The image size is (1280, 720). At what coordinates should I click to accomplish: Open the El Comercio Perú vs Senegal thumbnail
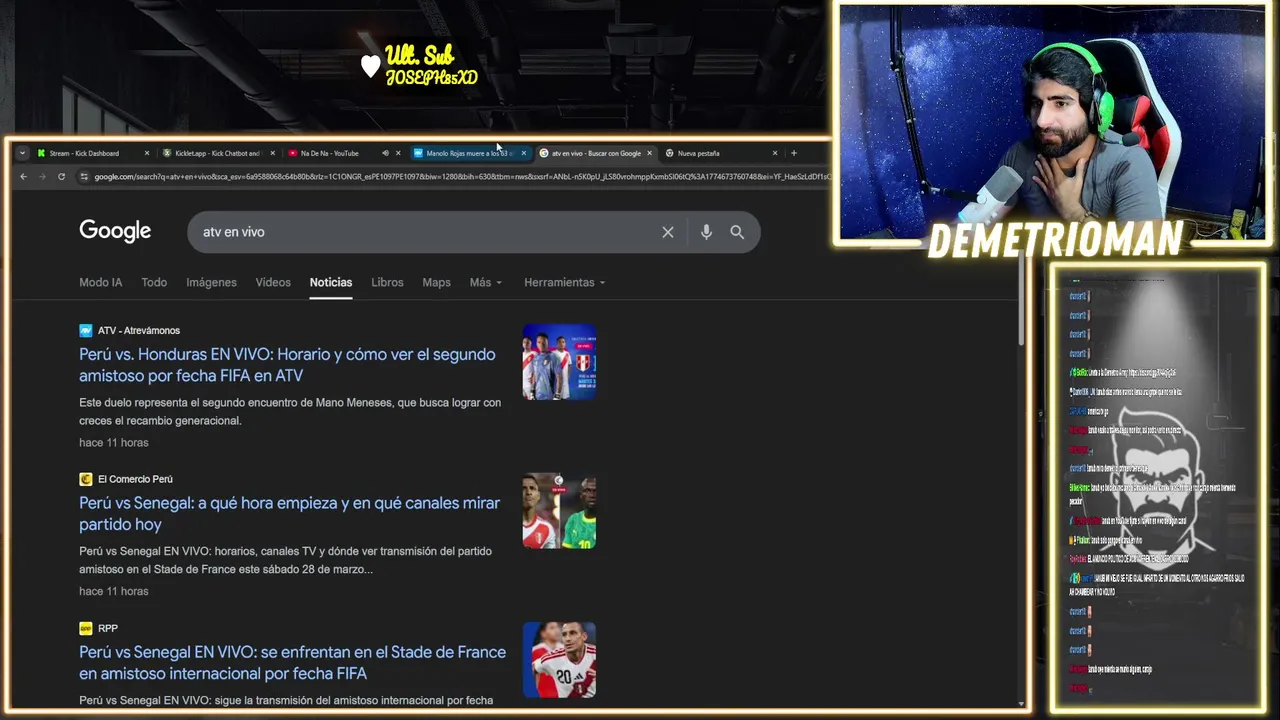[x=559, y=510]
